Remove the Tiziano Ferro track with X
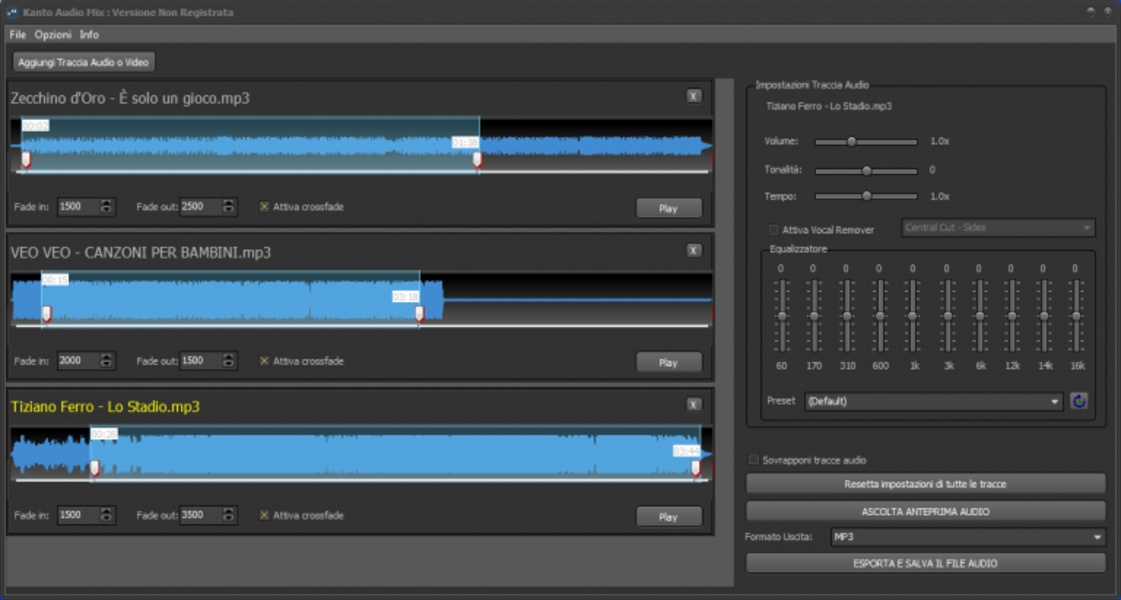Screen dimensions: 1121x600 click(694, 404)
